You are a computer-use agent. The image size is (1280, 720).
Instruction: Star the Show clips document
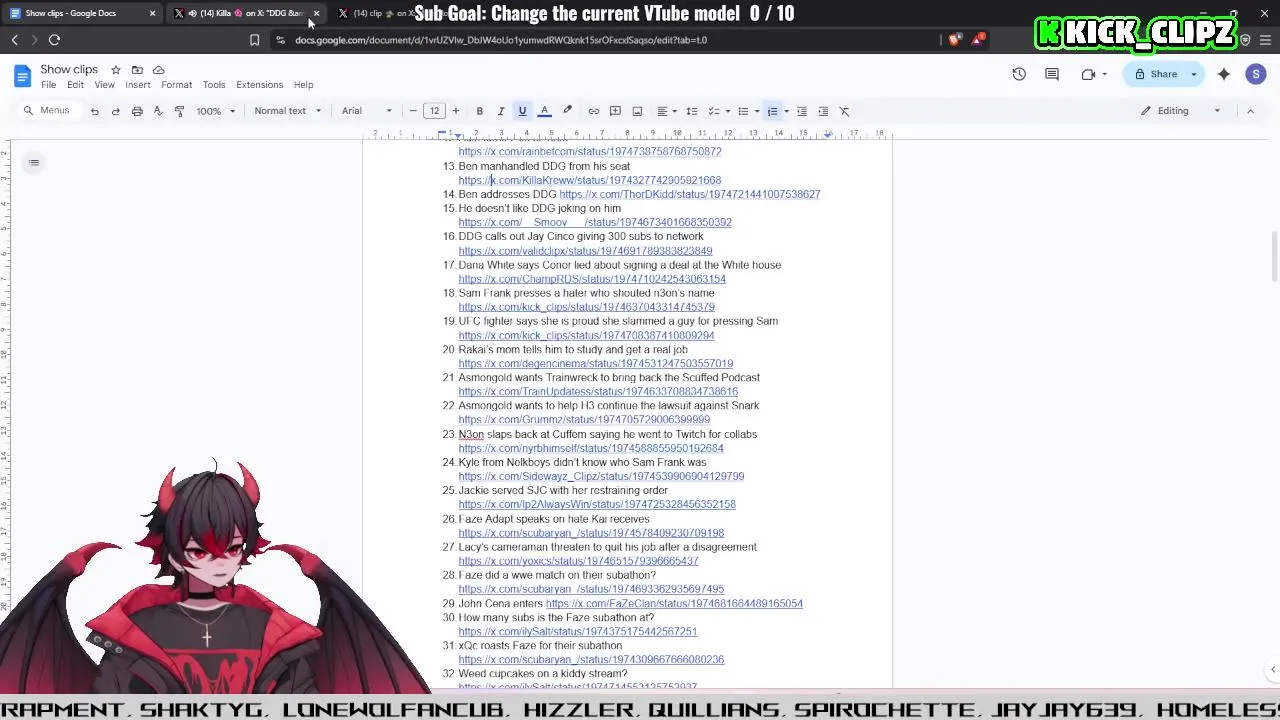116,70
